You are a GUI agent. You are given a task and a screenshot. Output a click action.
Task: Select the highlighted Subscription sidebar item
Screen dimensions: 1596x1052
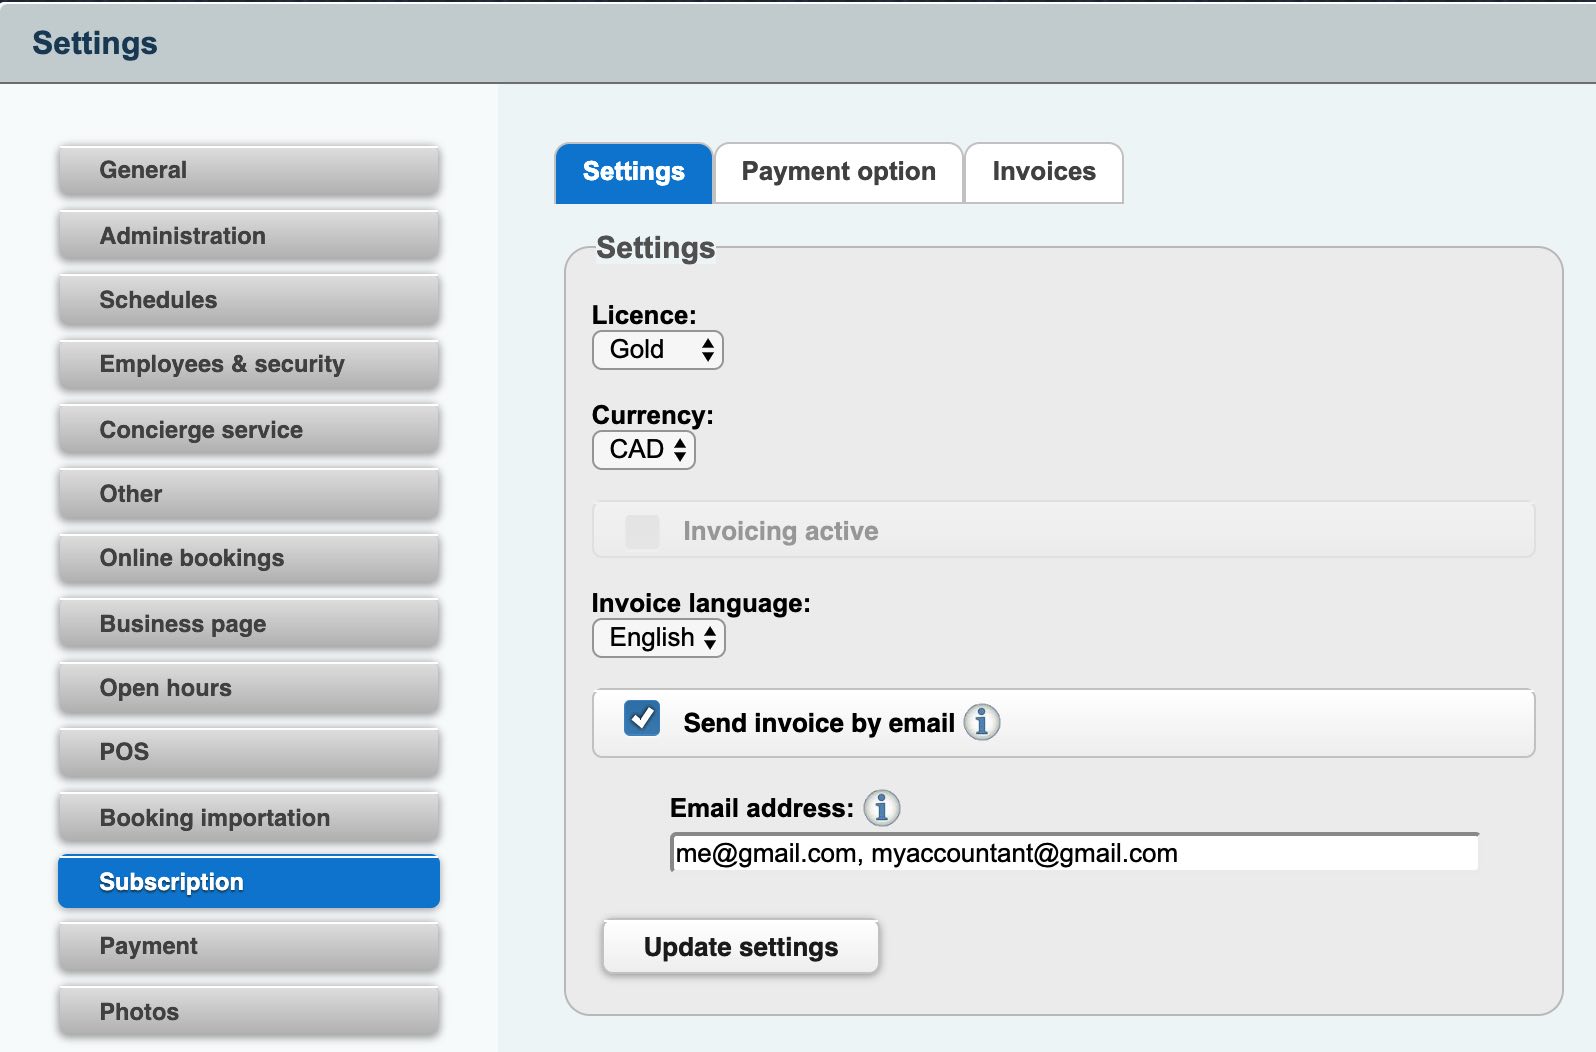tap(249, 883)
